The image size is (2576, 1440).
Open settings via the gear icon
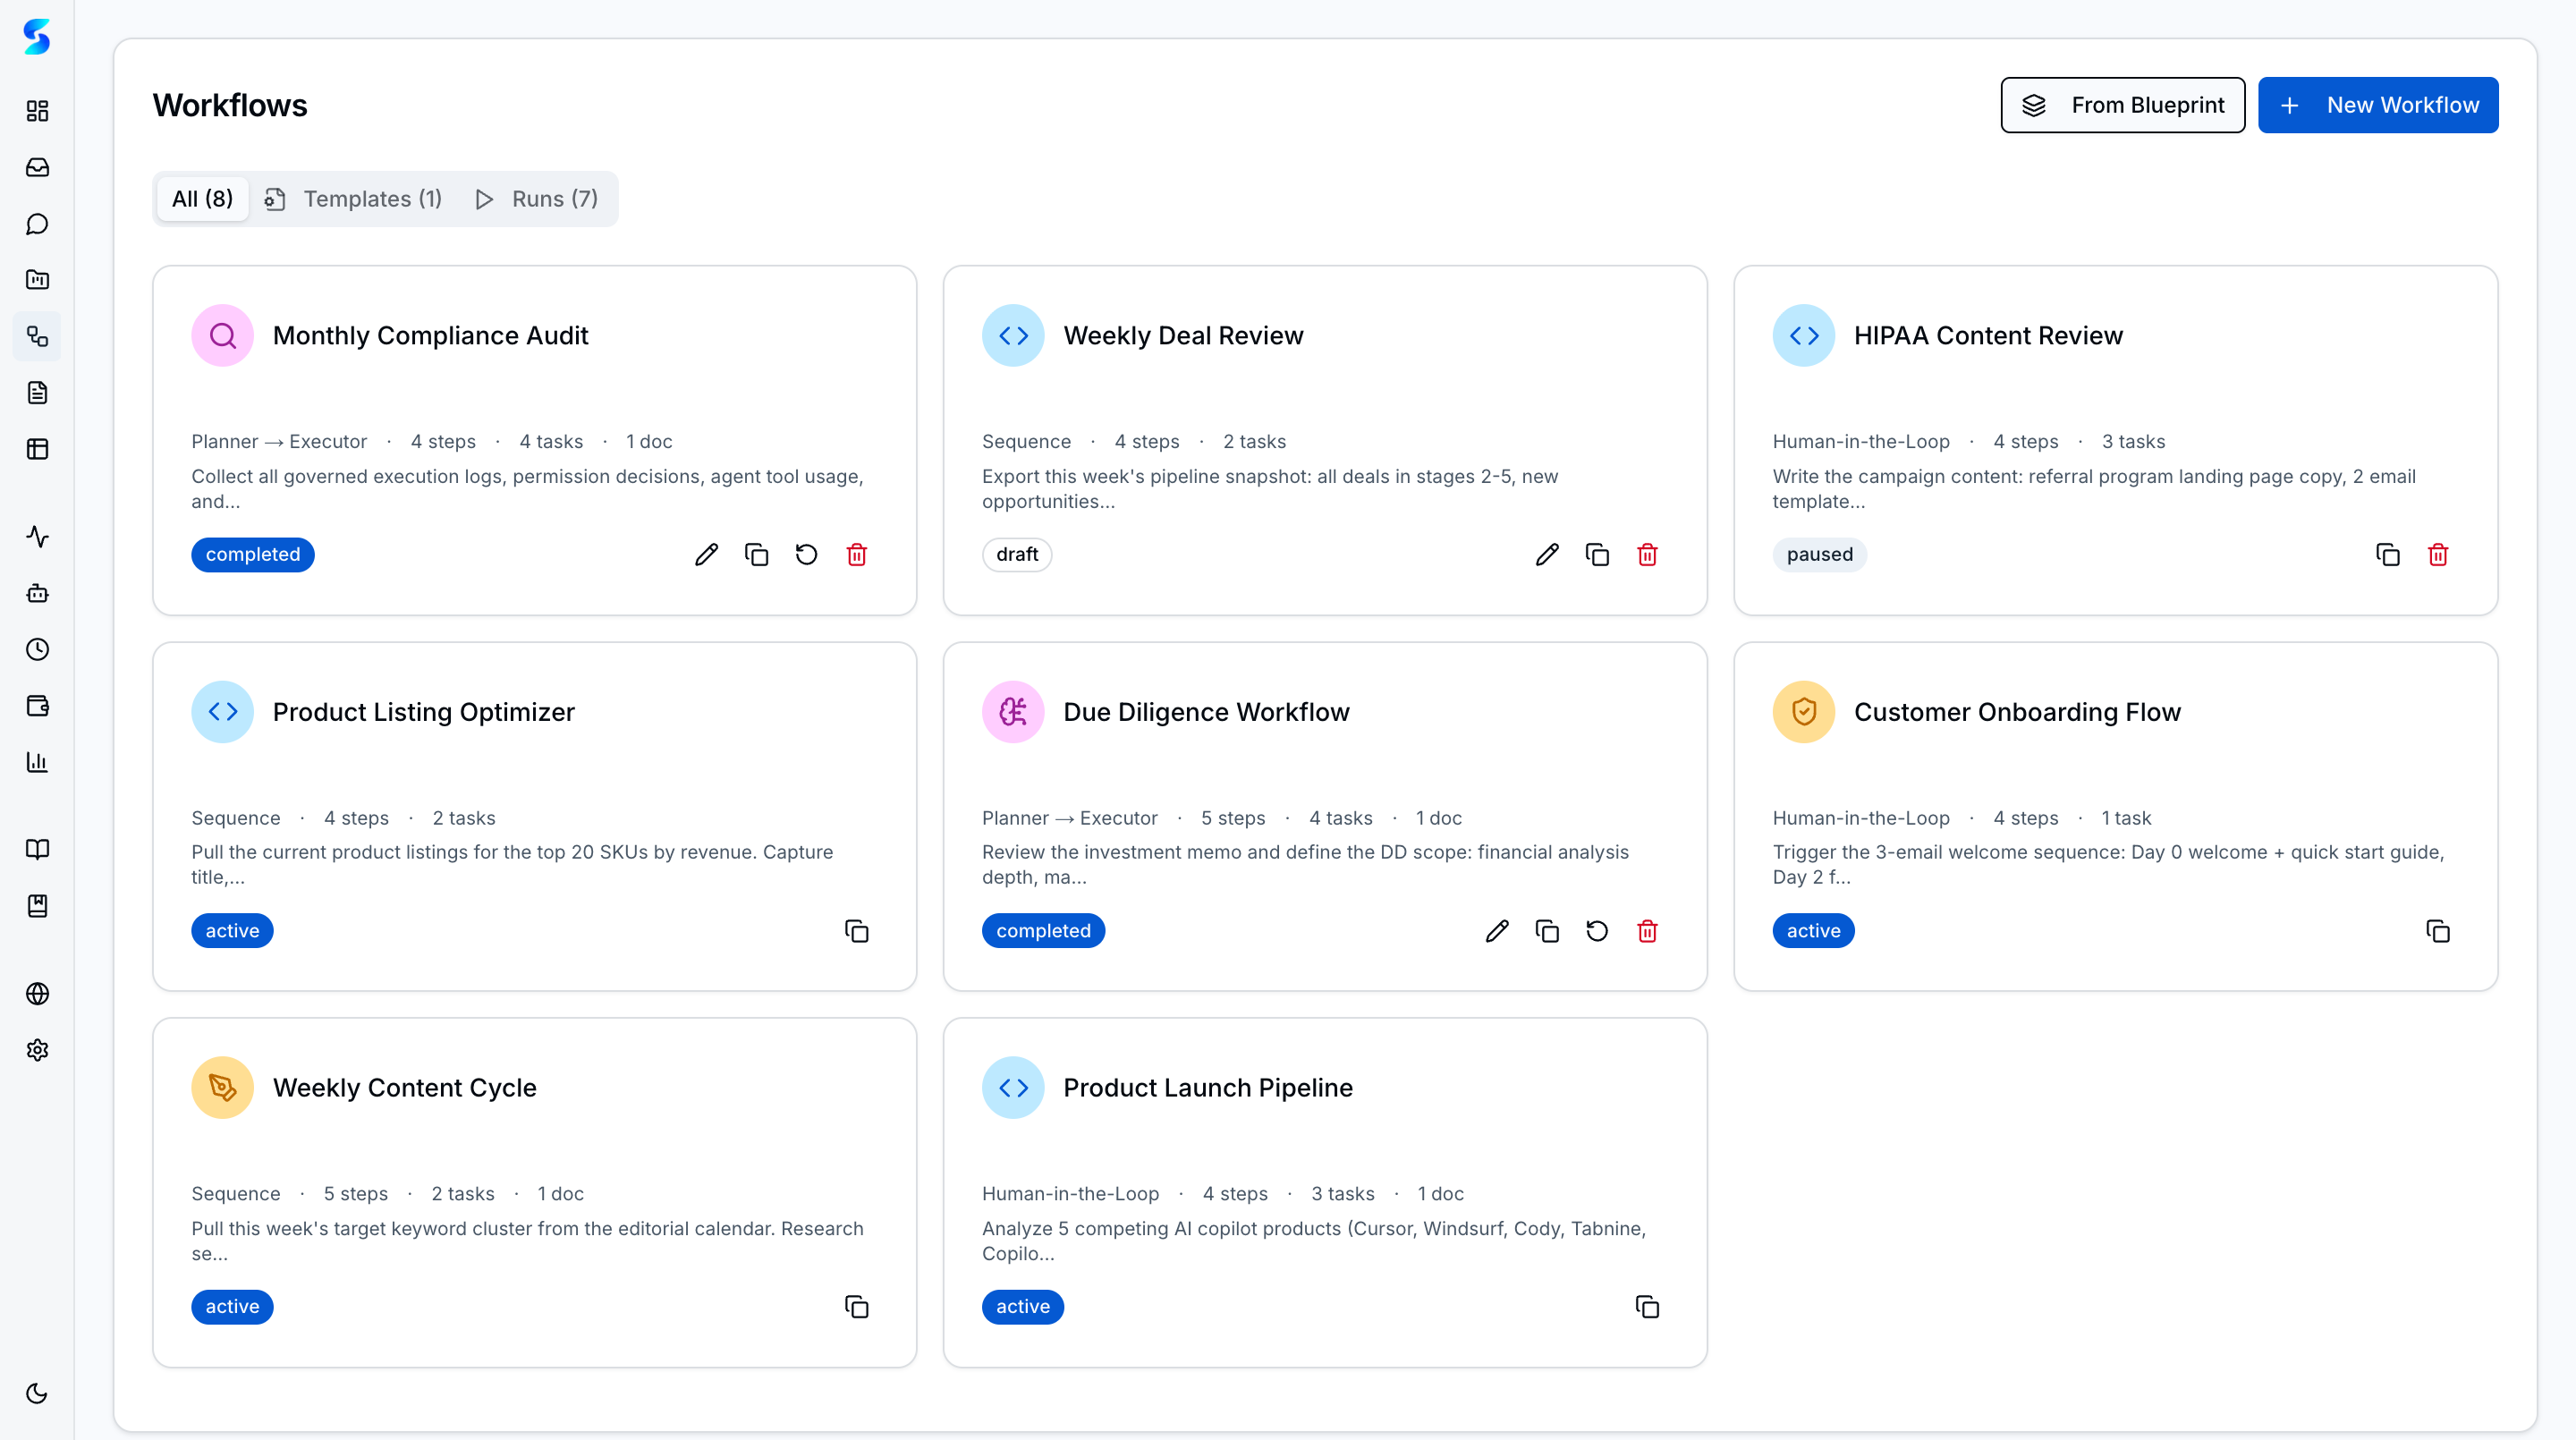point(37,1050)
